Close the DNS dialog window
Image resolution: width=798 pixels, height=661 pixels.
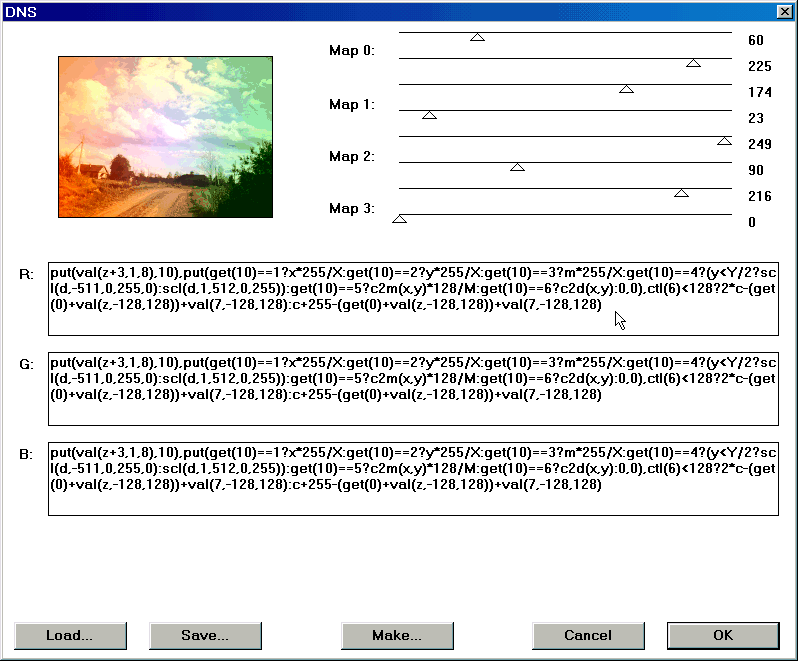coord(783,10)
